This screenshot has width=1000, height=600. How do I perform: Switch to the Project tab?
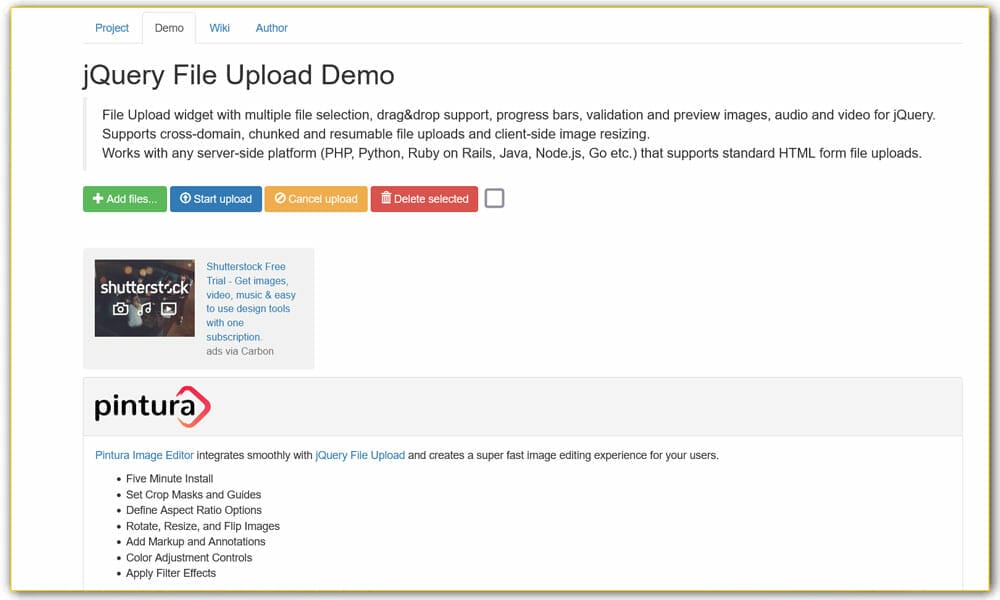[111, 28]
